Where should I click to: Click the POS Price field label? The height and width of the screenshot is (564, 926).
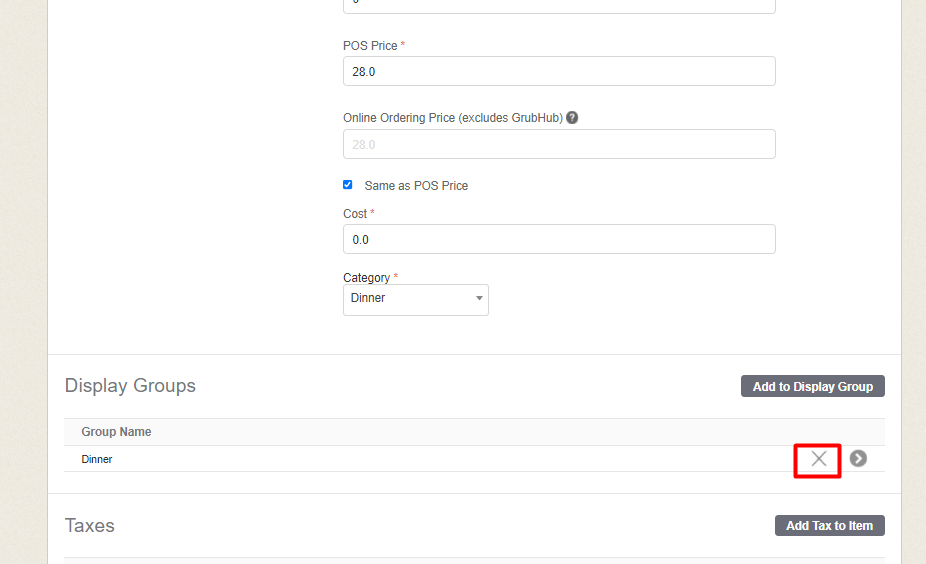[x=370, y=46]
